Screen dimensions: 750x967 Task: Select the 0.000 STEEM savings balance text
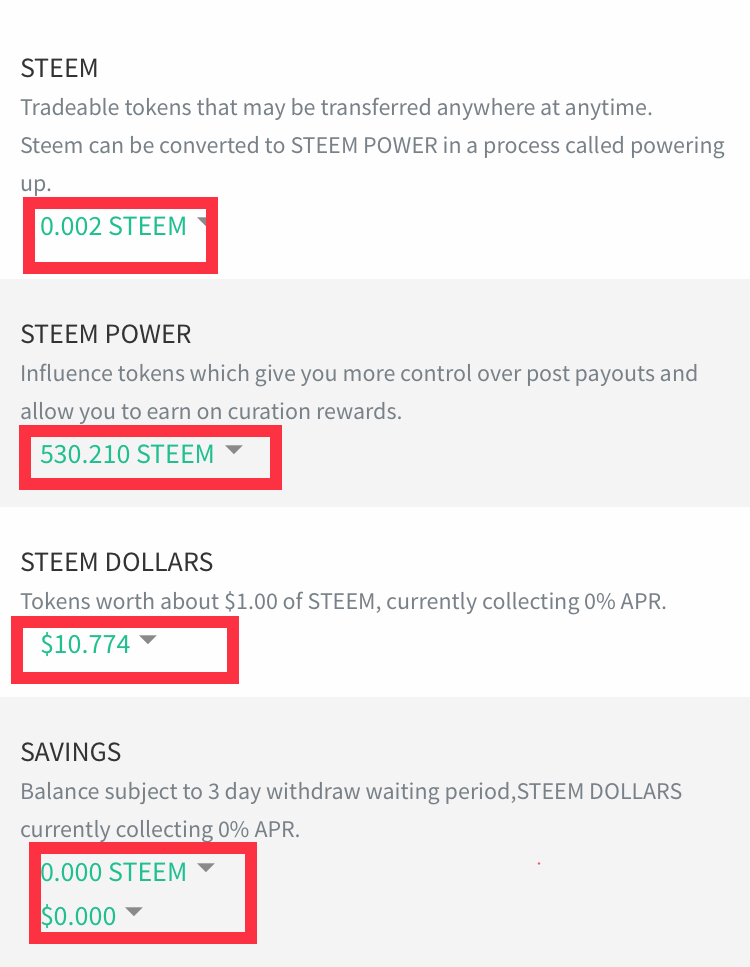[113, 873]
